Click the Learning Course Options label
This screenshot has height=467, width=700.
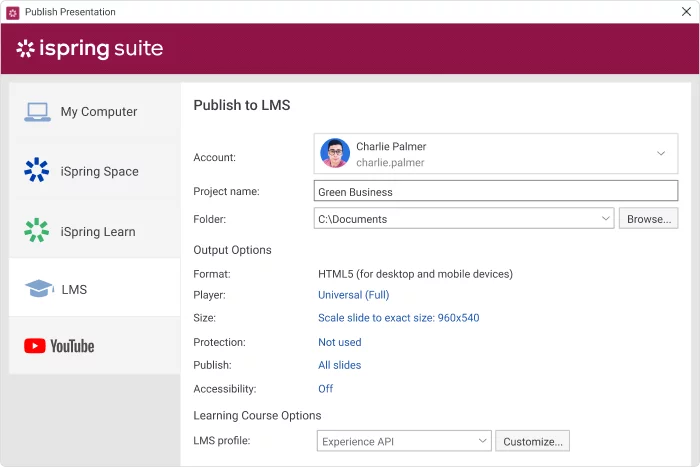257,416
